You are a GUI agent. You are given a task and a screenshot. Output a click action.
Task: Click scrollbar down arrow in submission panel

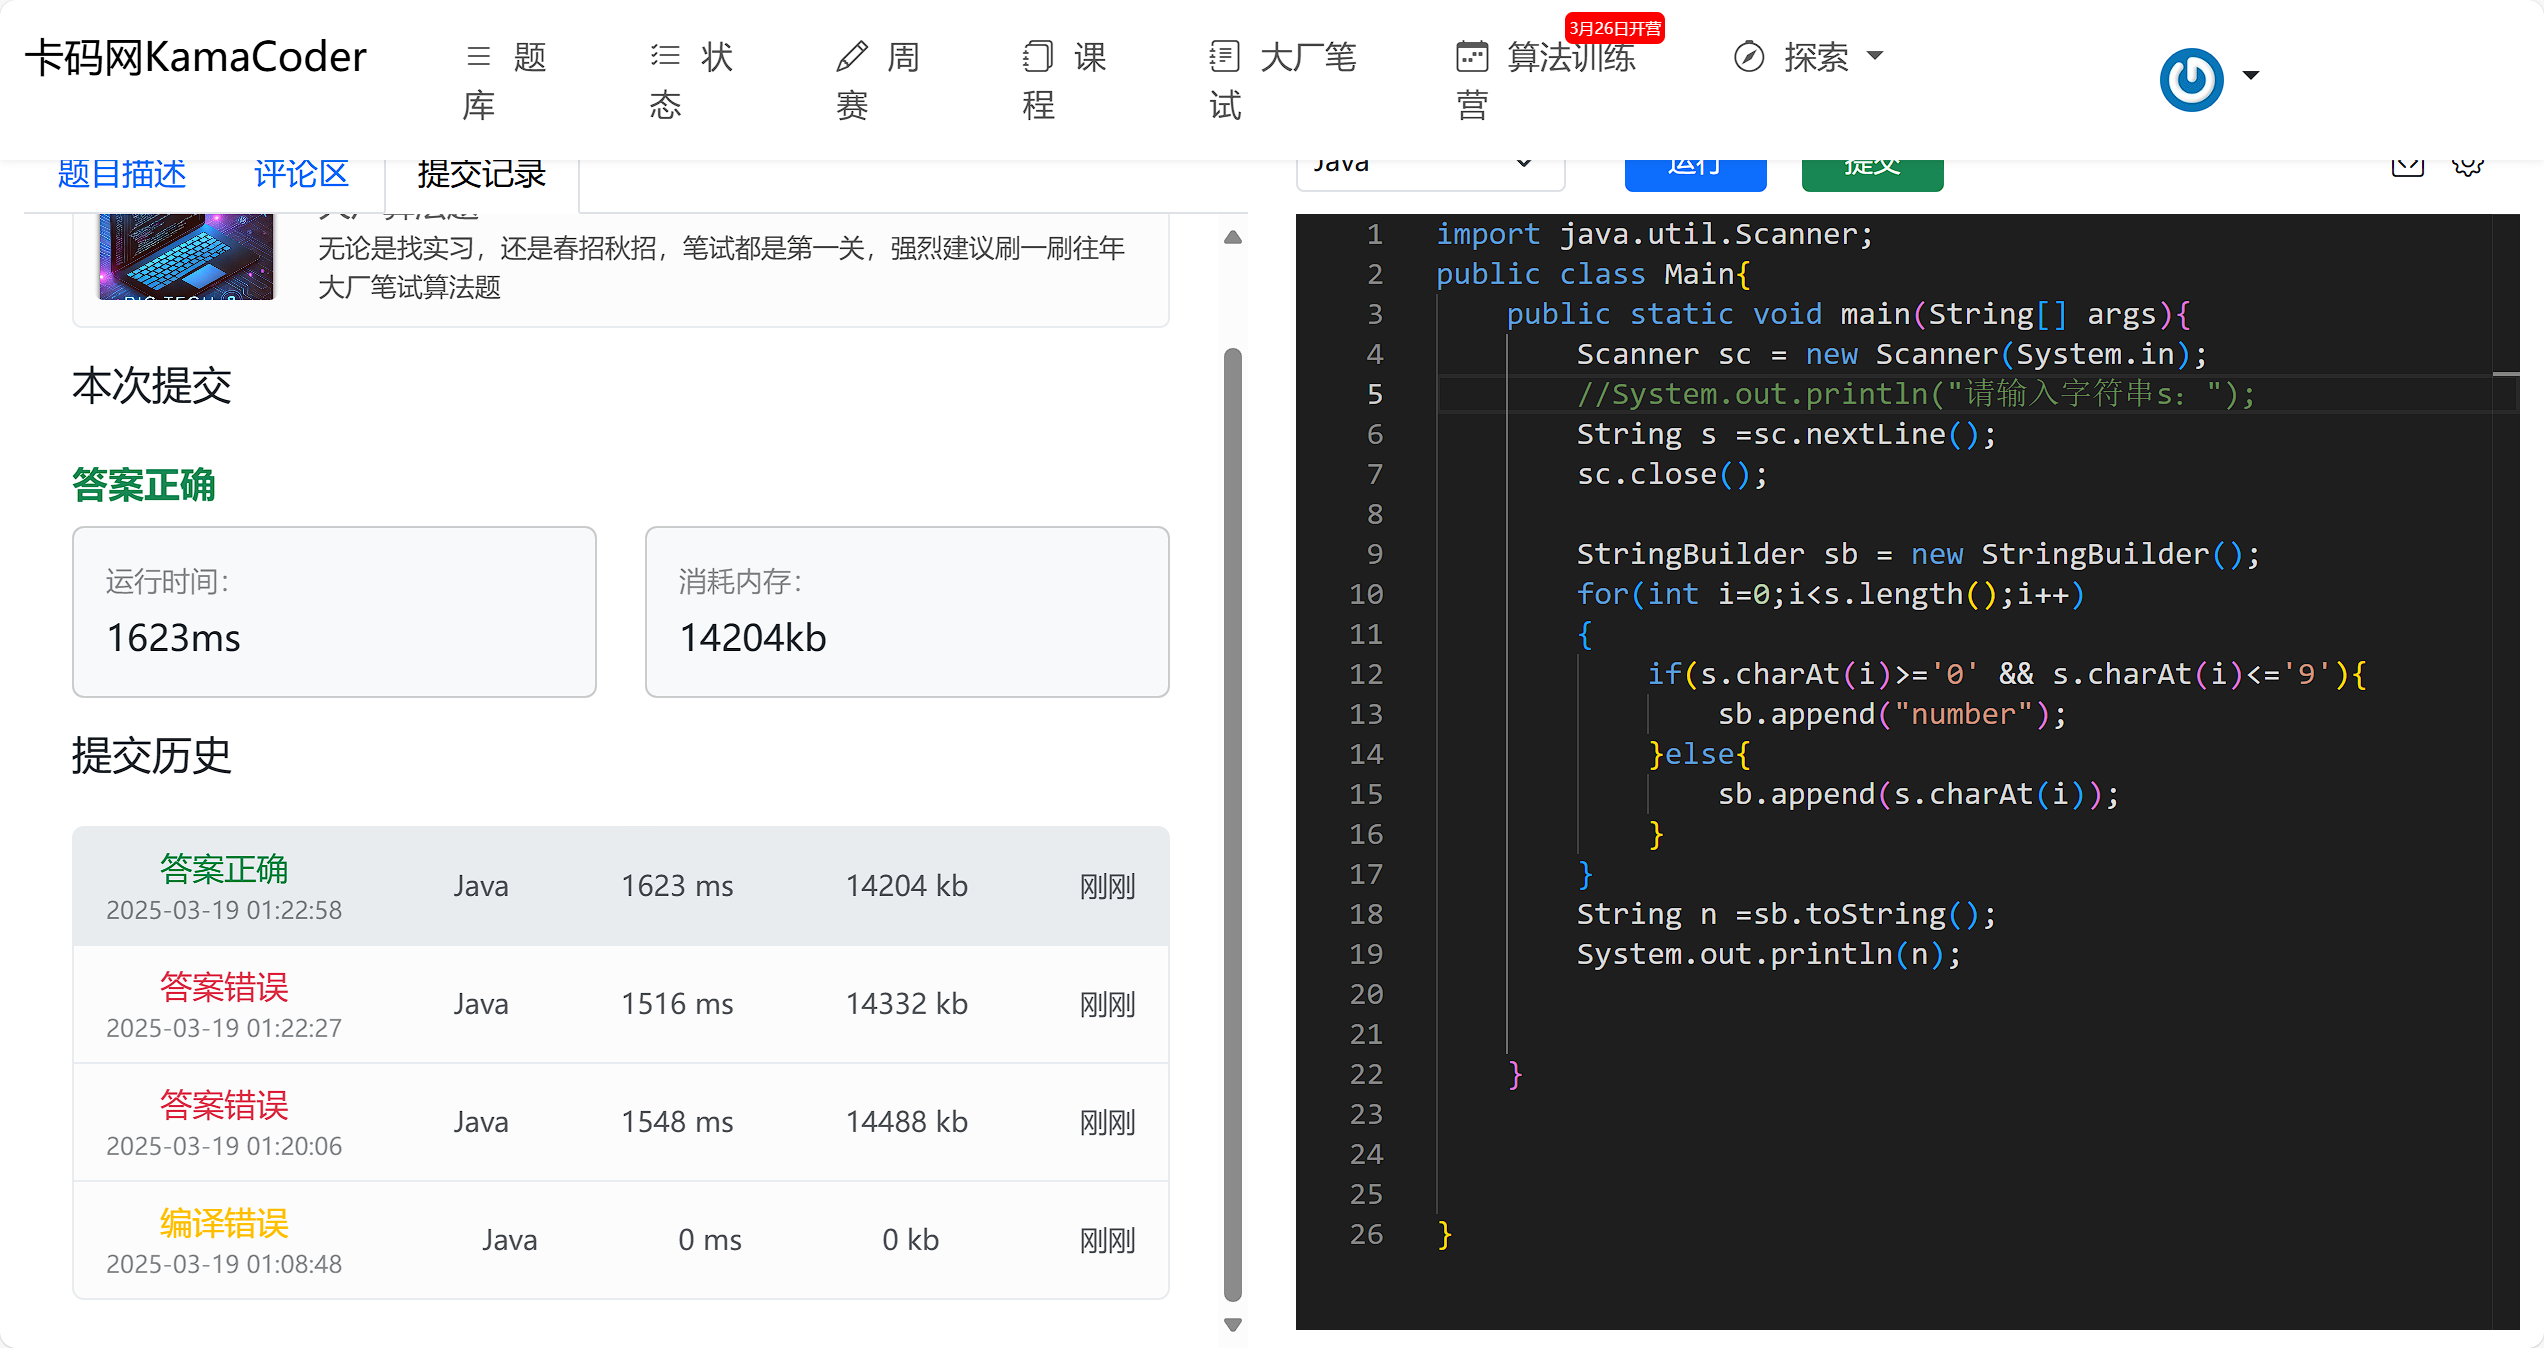click(x=1233, y=1325)
